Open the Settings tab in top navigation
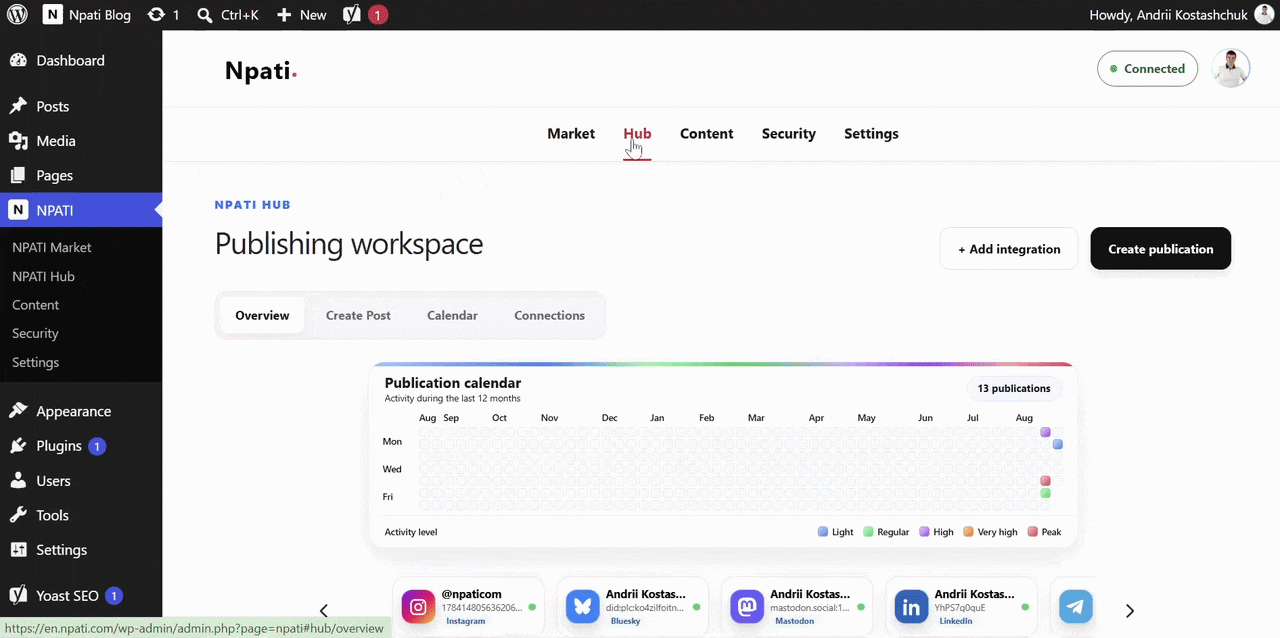The height and width of the screenshot is (638, 1280). [x=871, y=134]
